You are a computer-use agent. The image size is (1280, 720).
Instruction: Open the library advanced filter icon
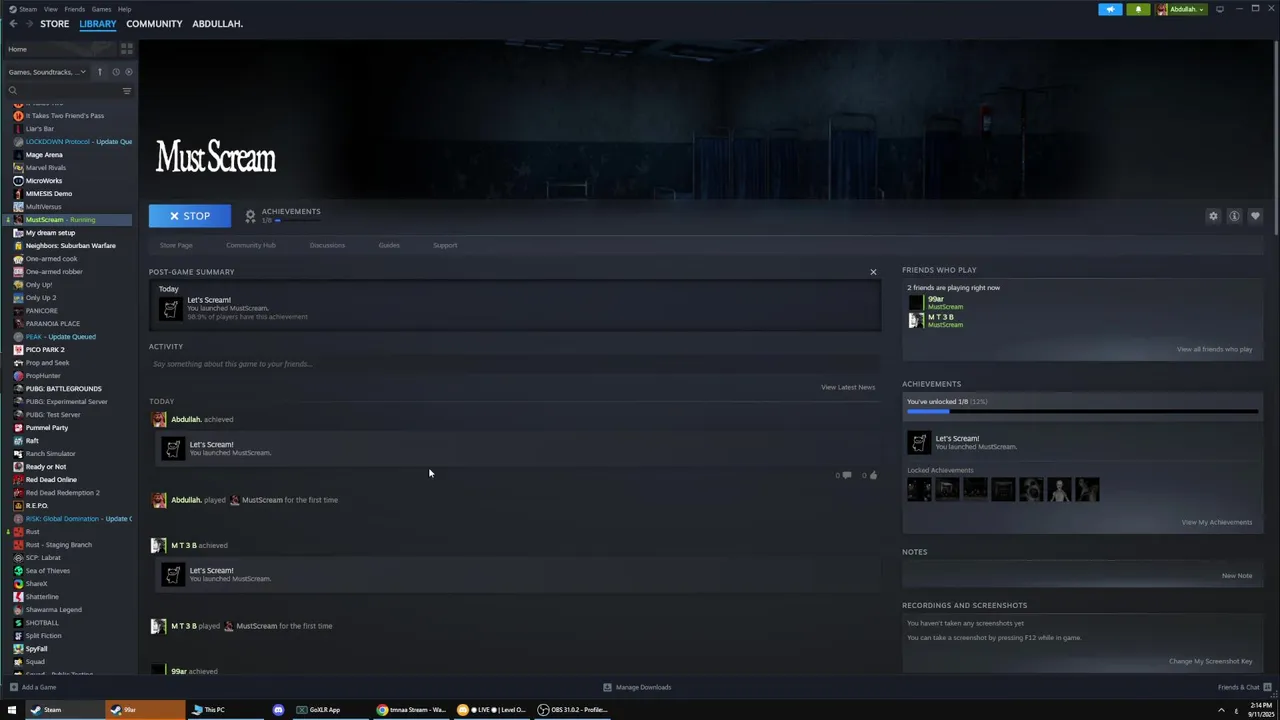(x=127, y=91)
